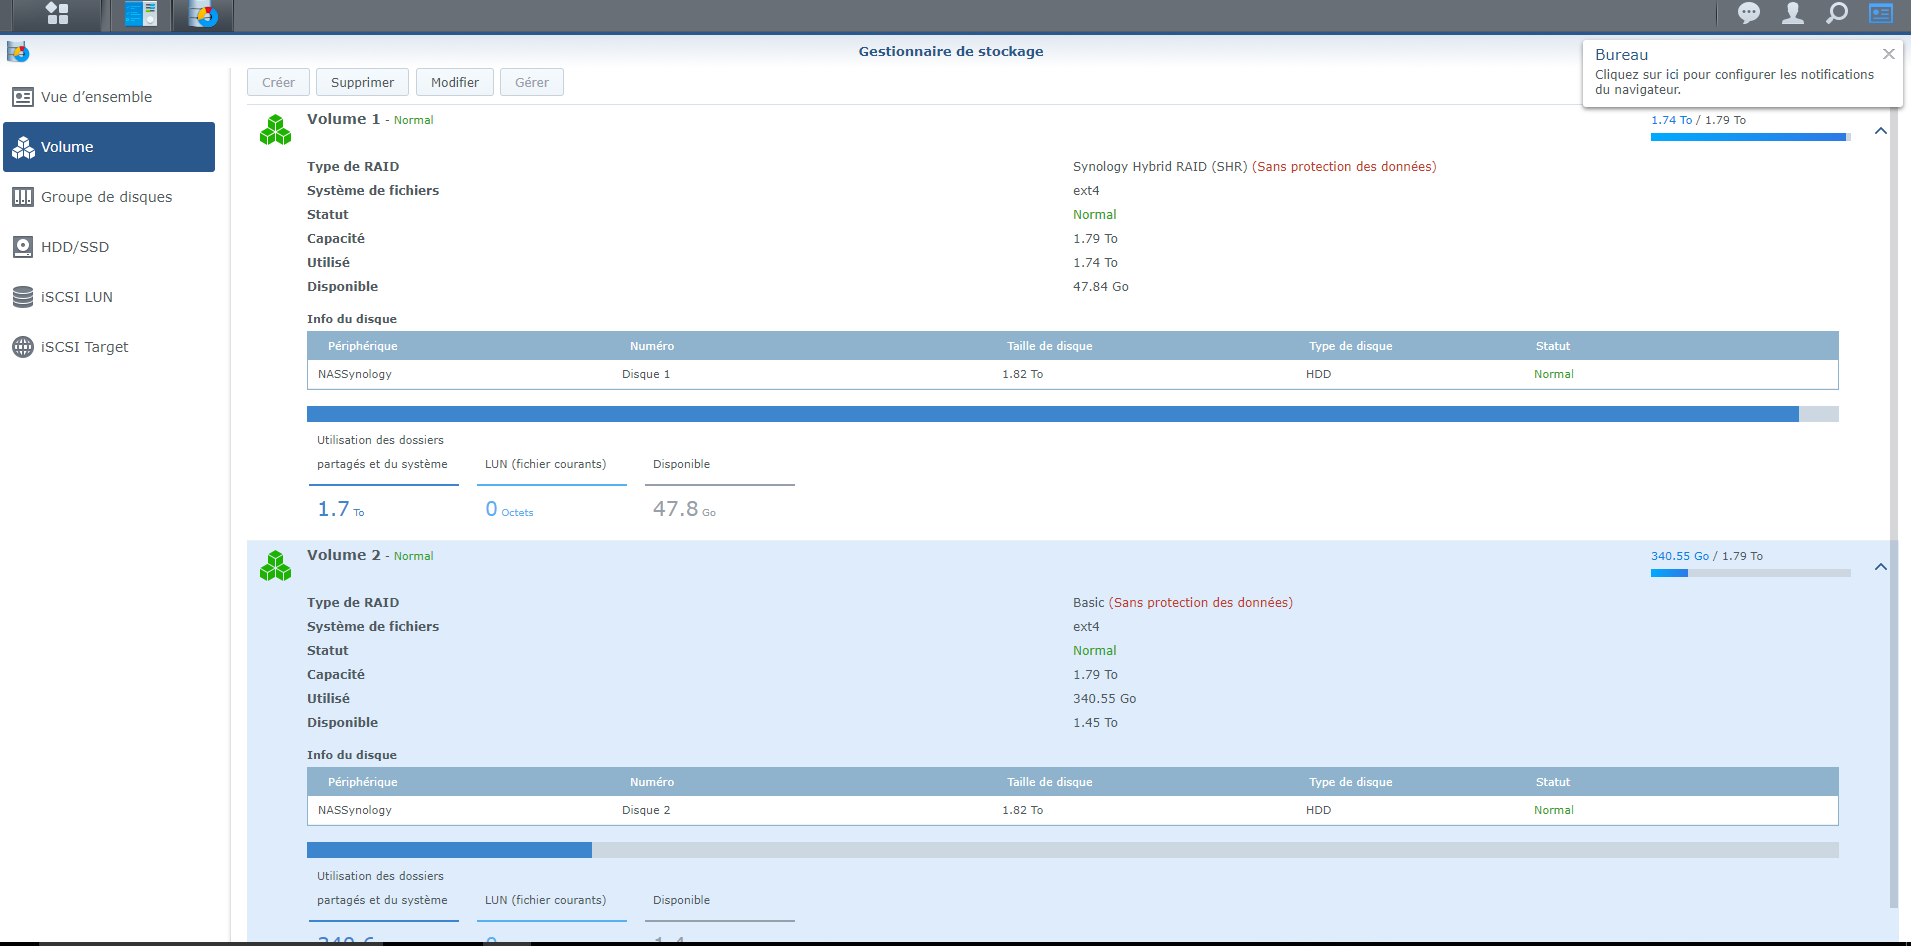Screen dimensions: 1911x946
Task: Click the search magnifier icon
Action: 1837,13
